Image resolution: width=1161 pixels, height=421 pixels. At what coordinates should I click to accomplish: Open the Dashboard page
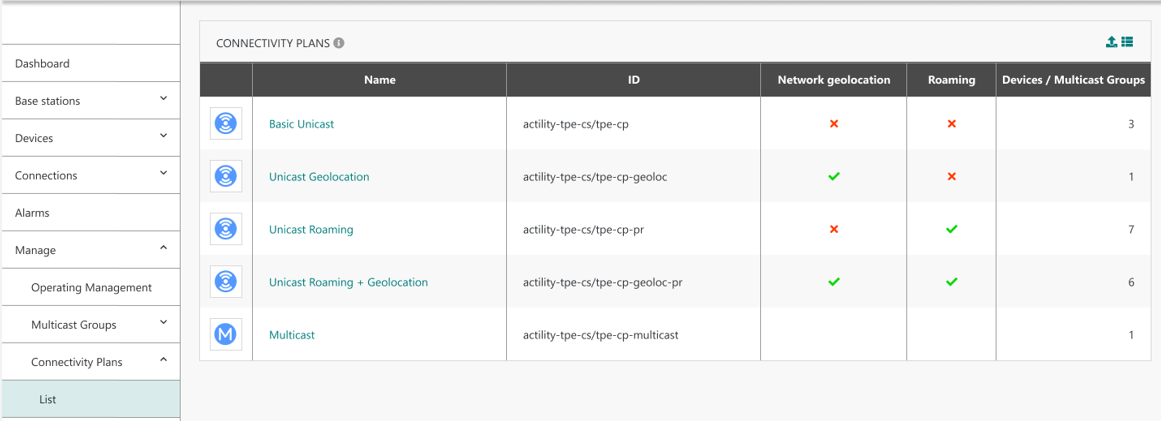[42, 64]
